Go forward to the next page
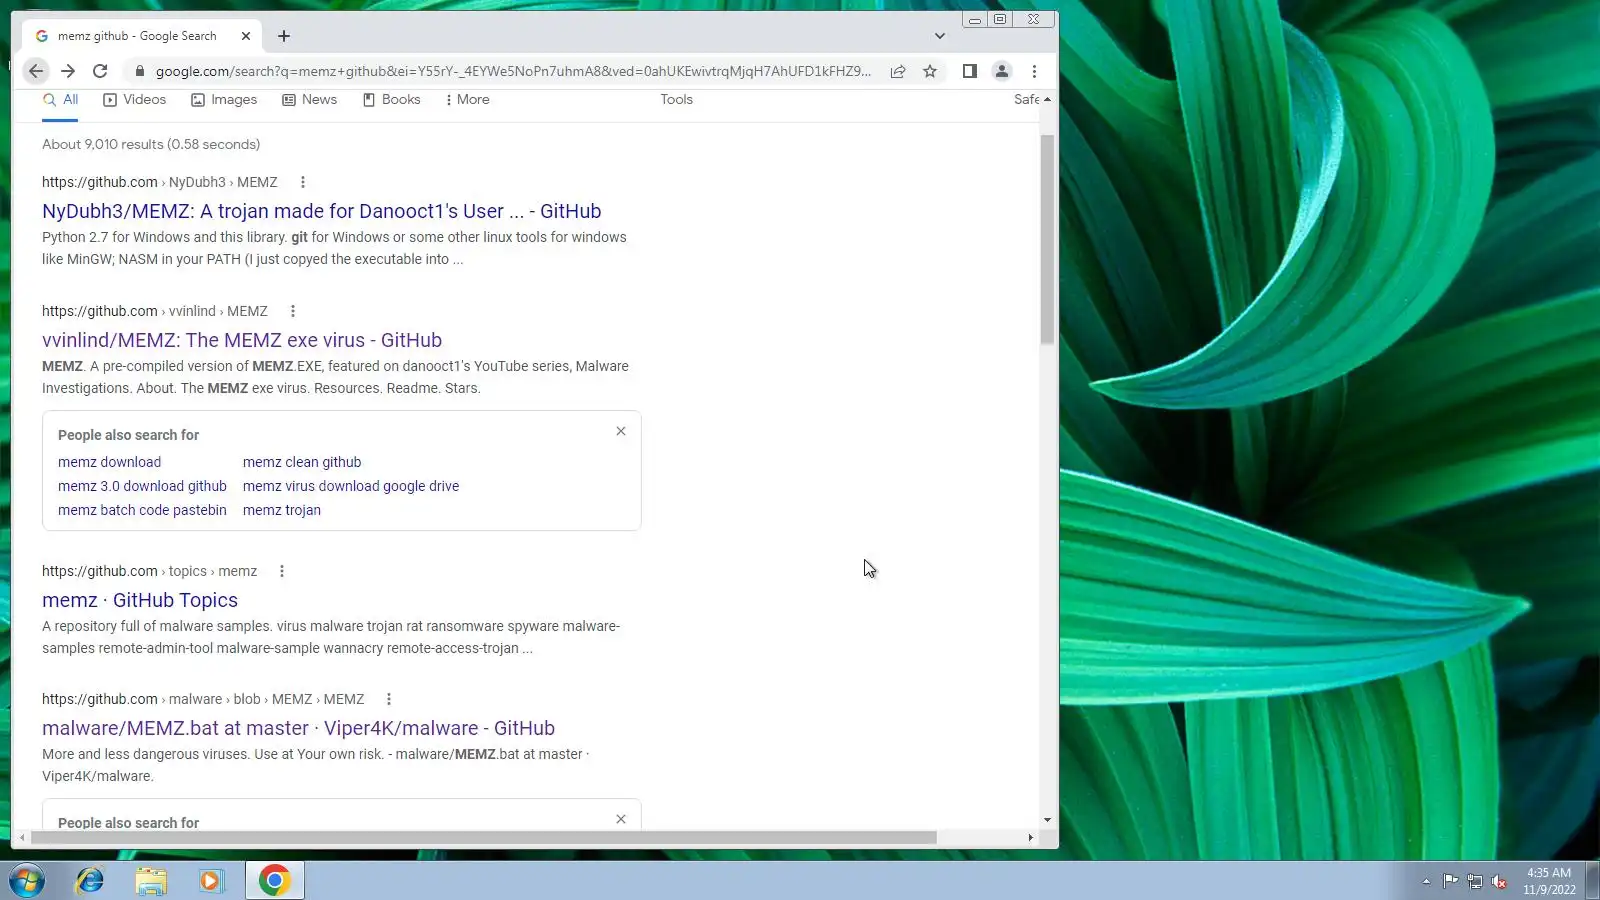This screenshot has height=900, width=1600. 68,71
